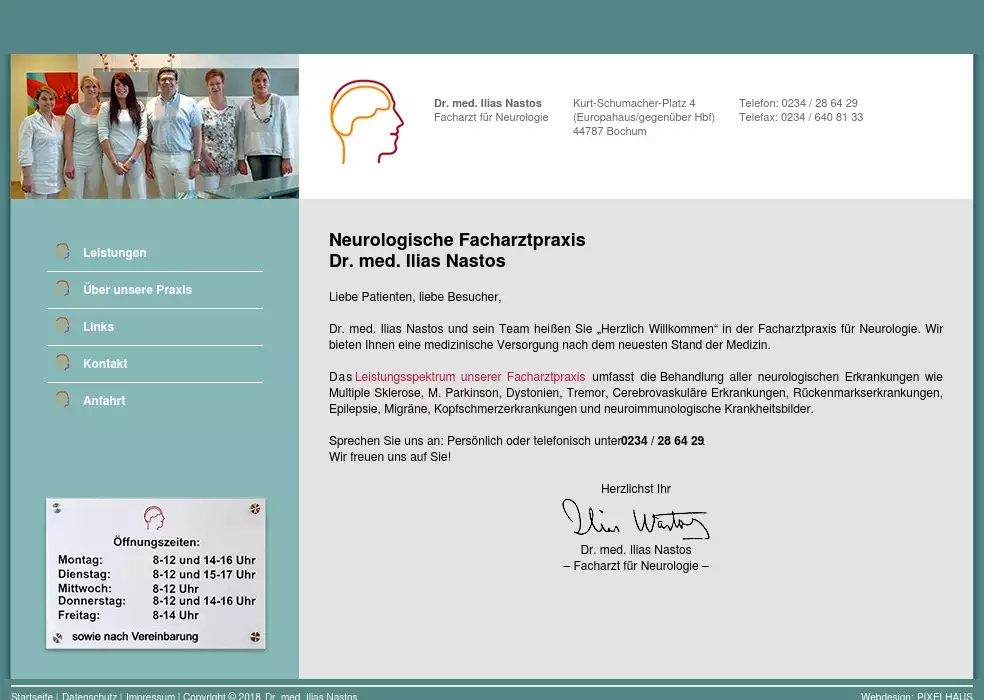This screenshot has height=700, width=984.
Task: Click the handwritten signature image
Action: click(x=635, y=520)
